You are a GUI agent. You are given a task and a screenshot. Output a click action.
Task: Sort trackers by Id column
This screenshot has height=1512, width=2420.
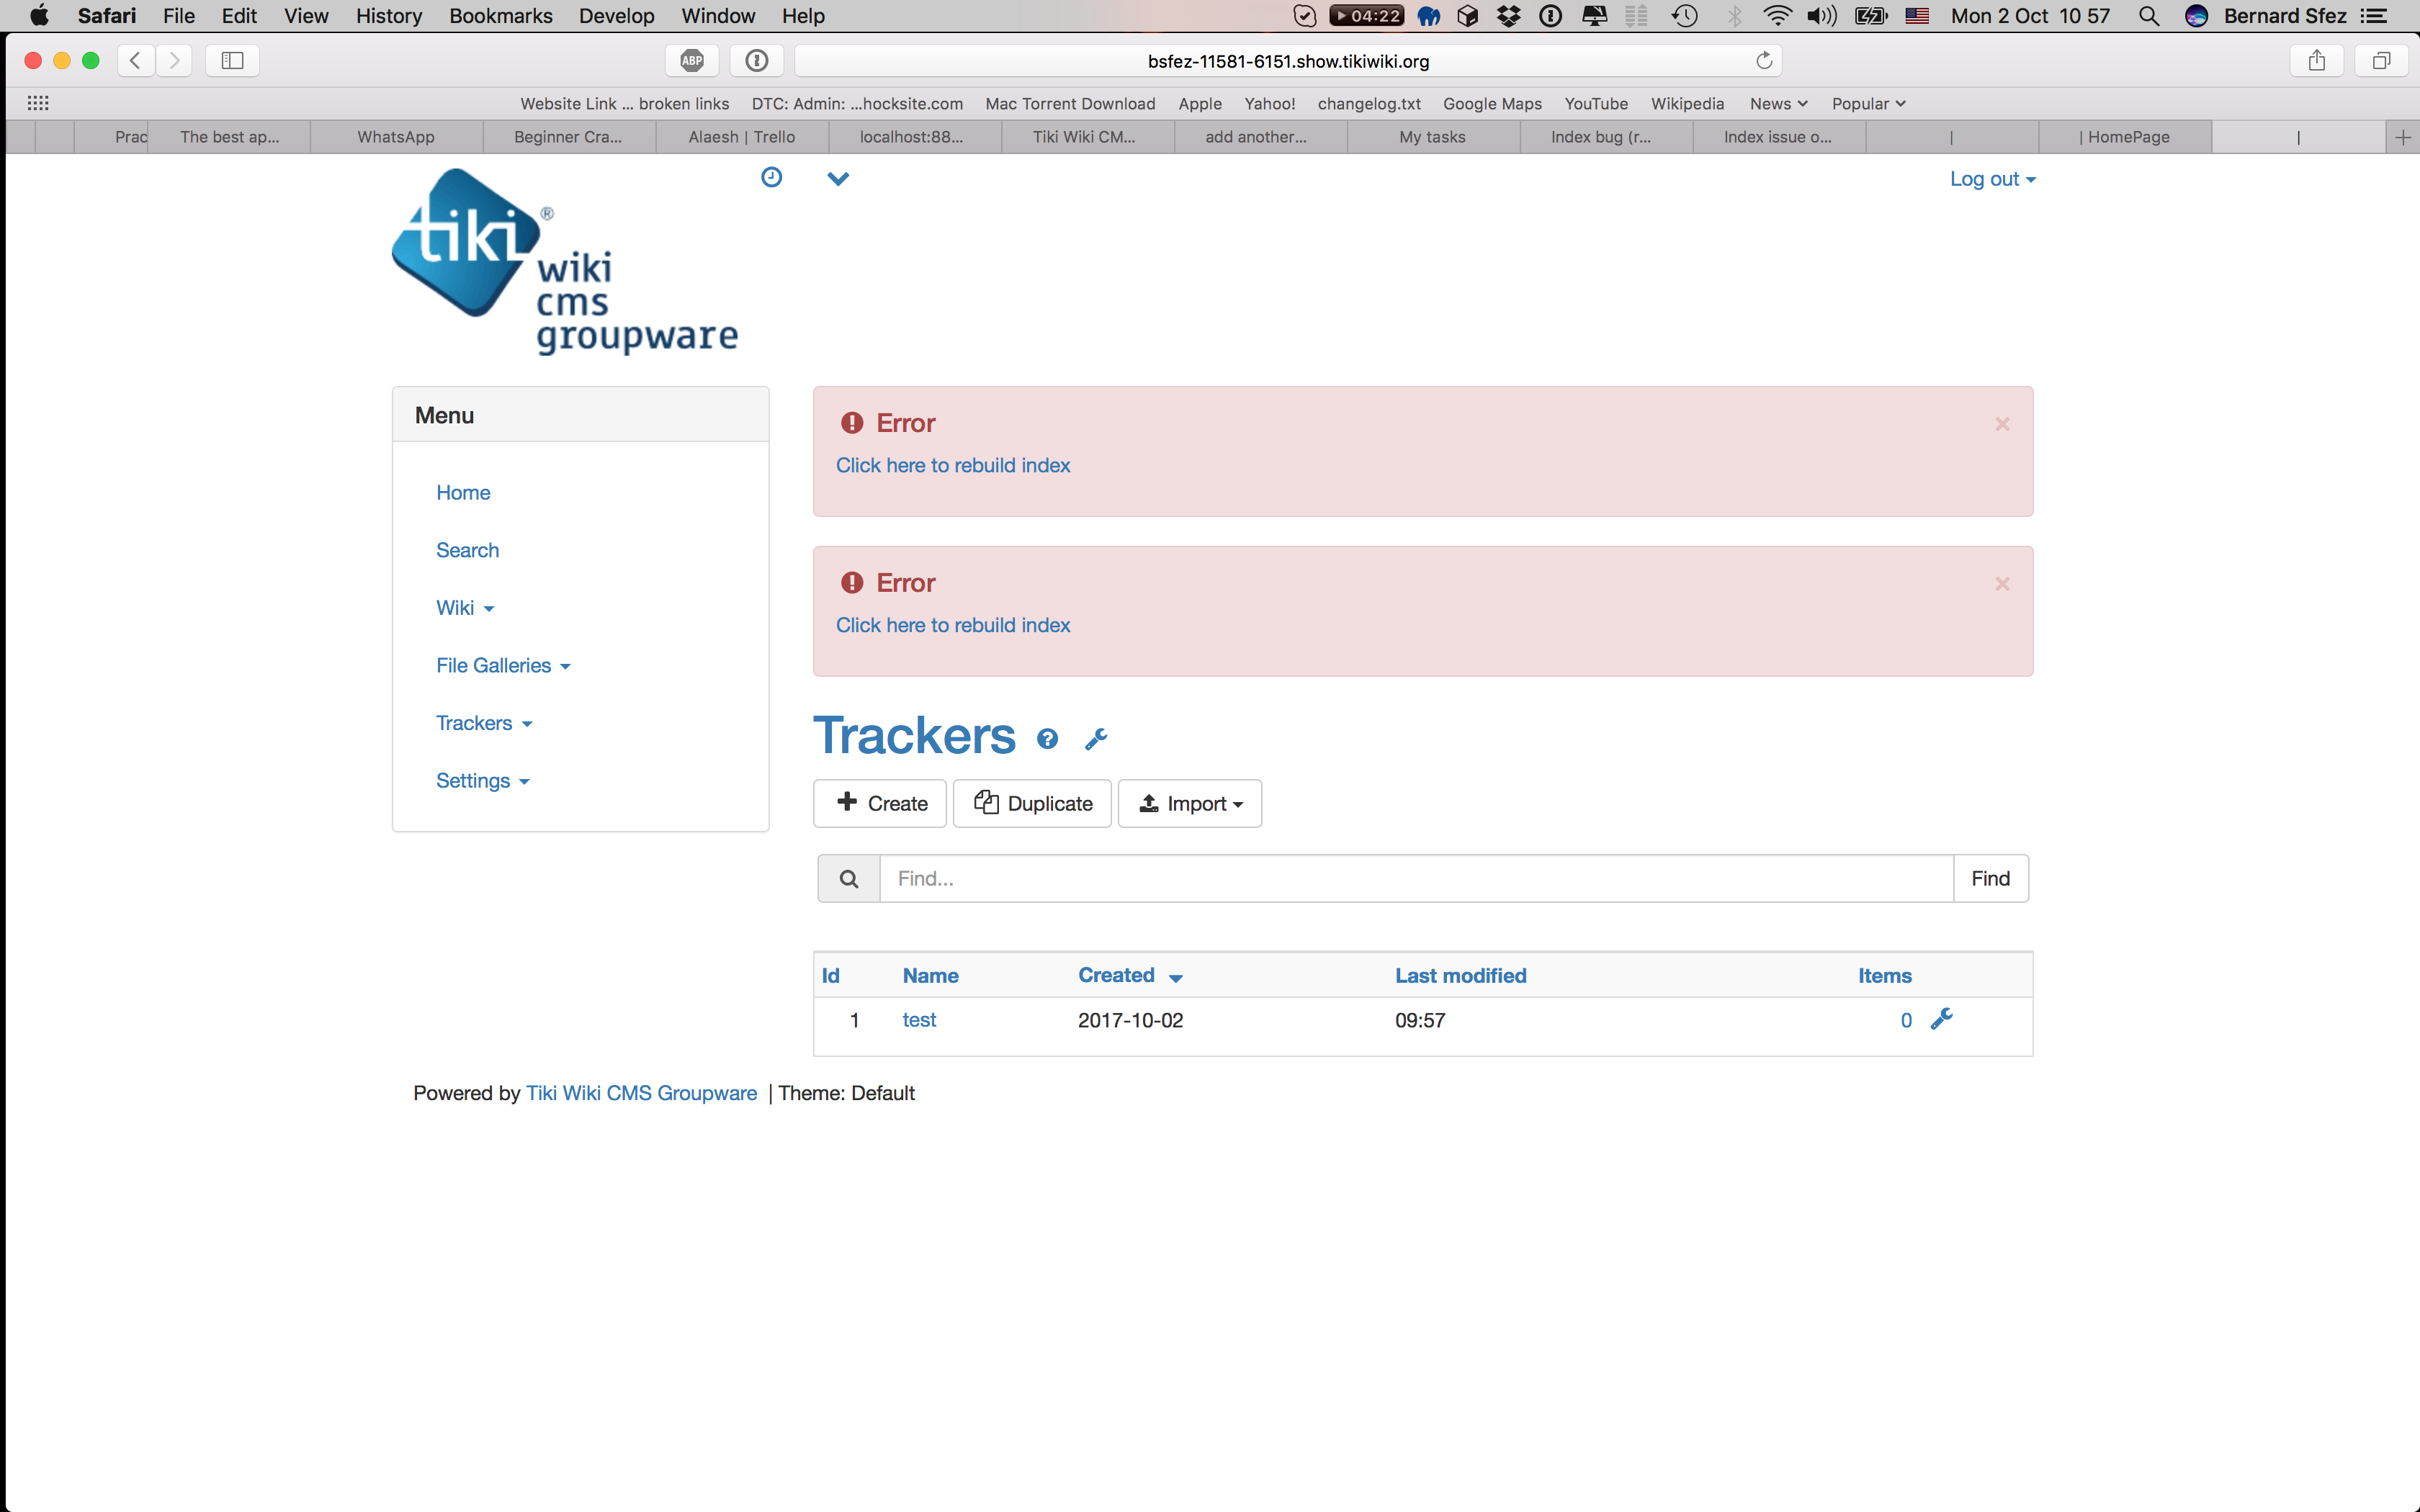click(x=830, y=975)
